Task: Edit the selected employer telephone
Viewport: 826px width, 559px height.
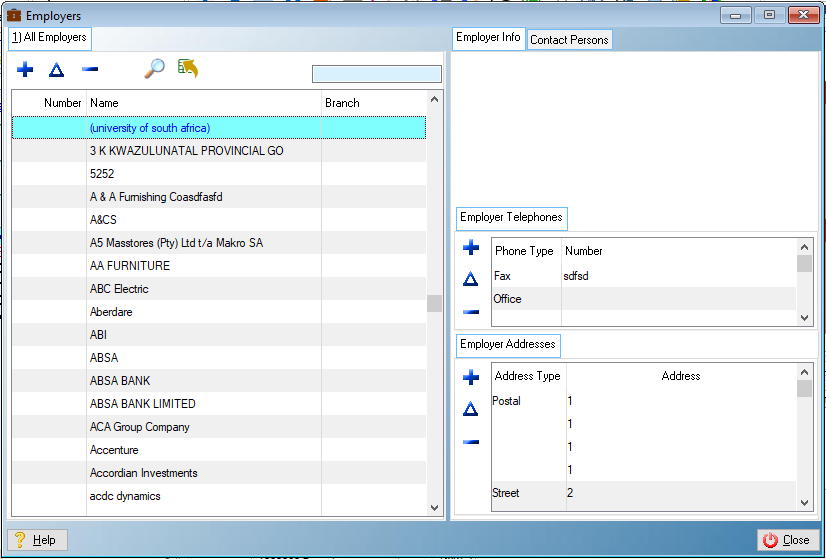Action: pos(472,280)
